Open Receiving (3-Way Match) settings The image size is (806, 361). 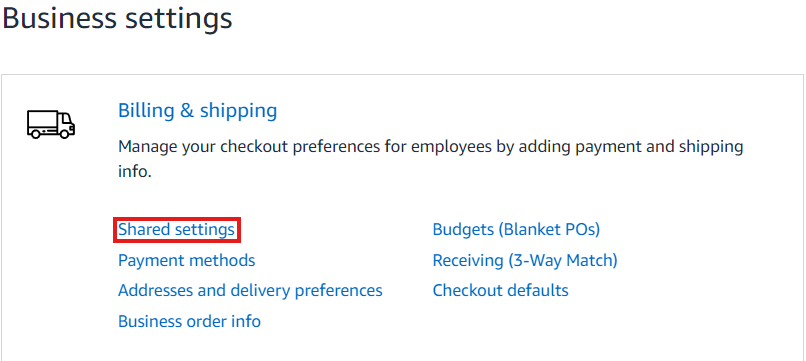[x=525, y=260]
